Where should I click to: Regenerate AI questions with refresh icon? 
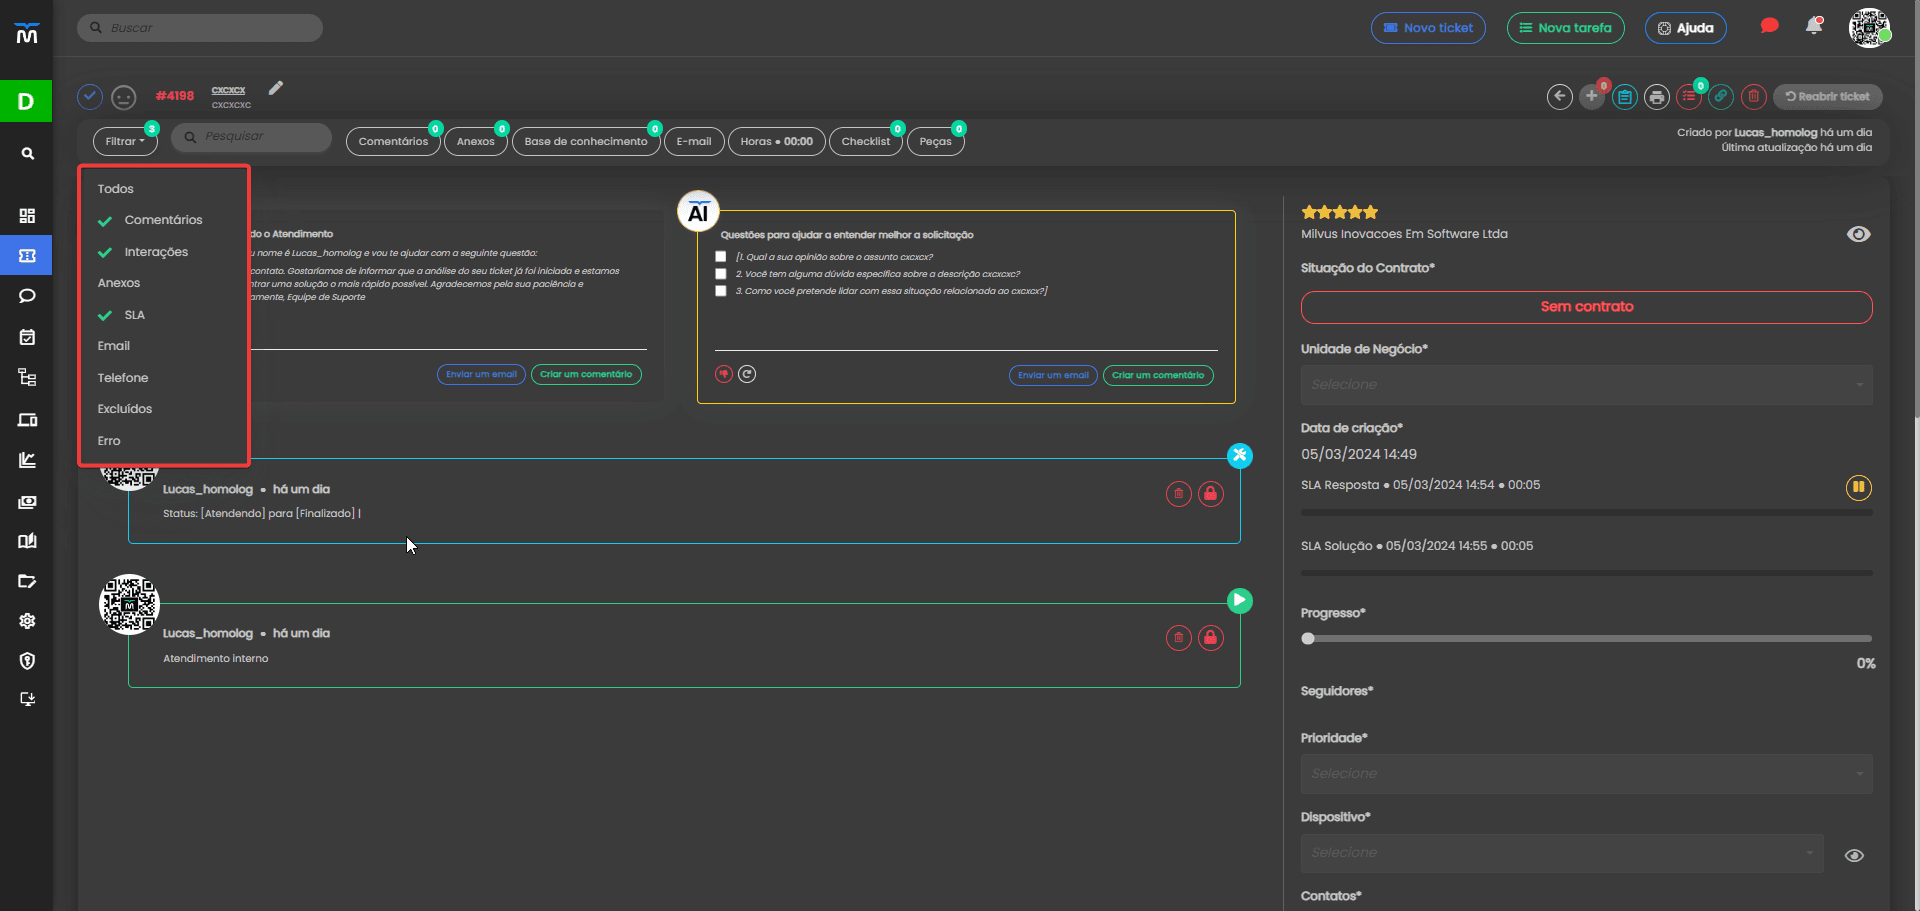click(747, 374)
